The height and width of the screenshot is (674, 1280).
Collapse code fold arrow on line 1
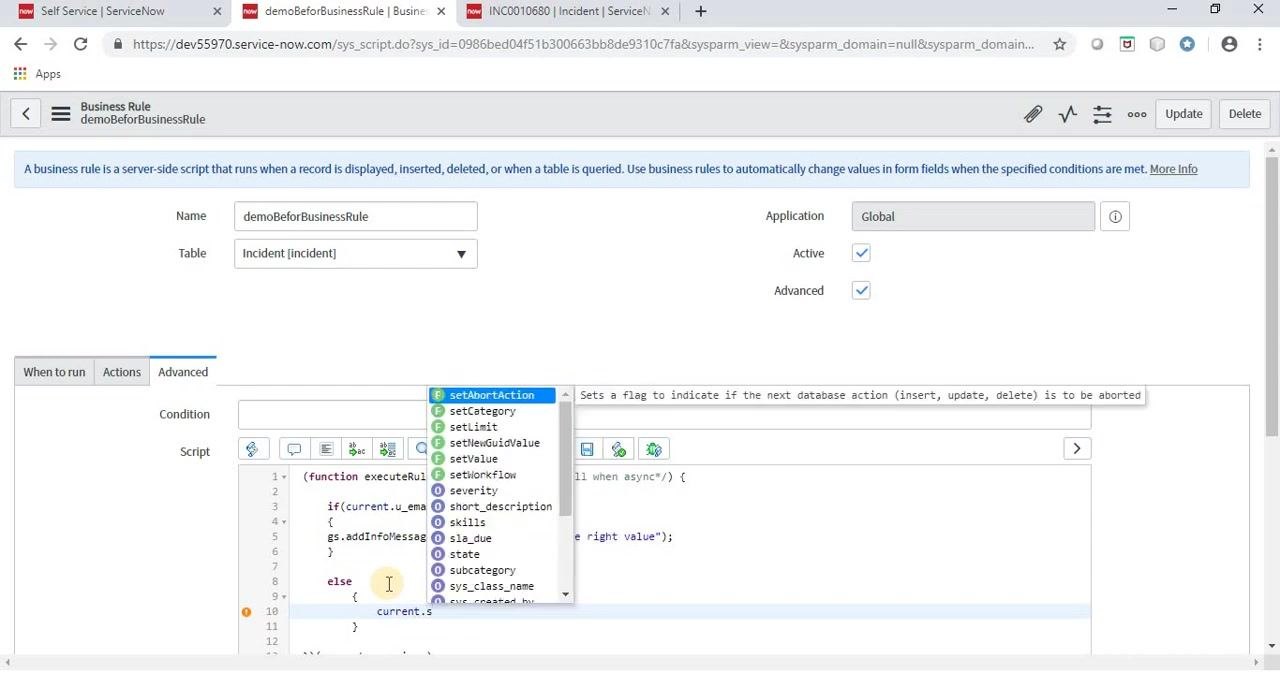pyautogui.click(x=284, y=477)
